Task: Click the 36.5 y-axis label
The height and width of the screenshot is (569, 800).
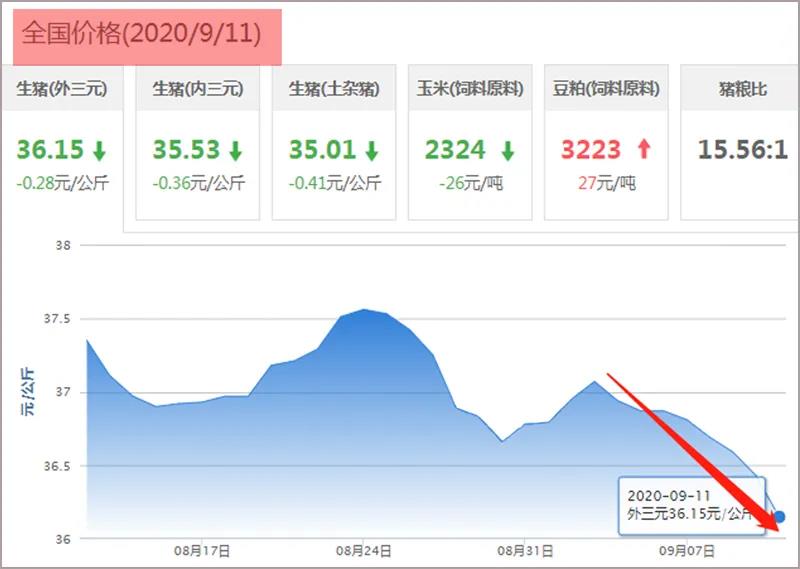Action: (57, 466)
